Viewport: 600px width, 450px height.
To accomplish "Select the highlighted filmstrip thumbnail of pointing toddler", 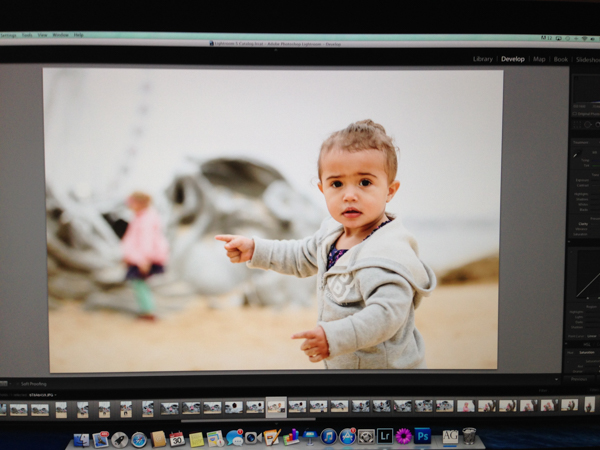I will pyautogui.click(x=276, y=406).
